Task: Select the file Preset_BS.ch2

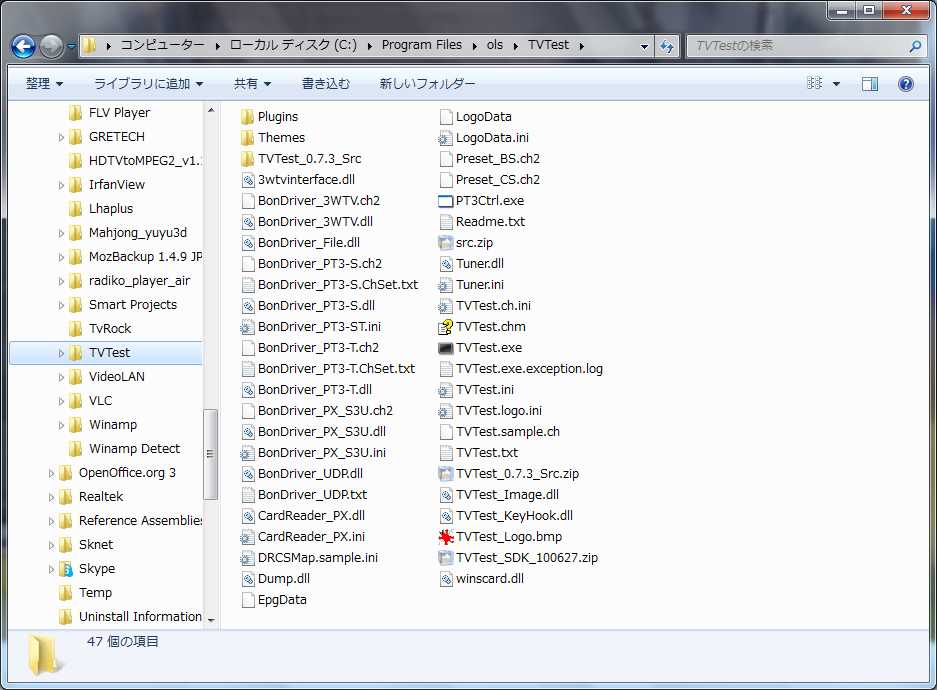Action: [x=497, y=159]
